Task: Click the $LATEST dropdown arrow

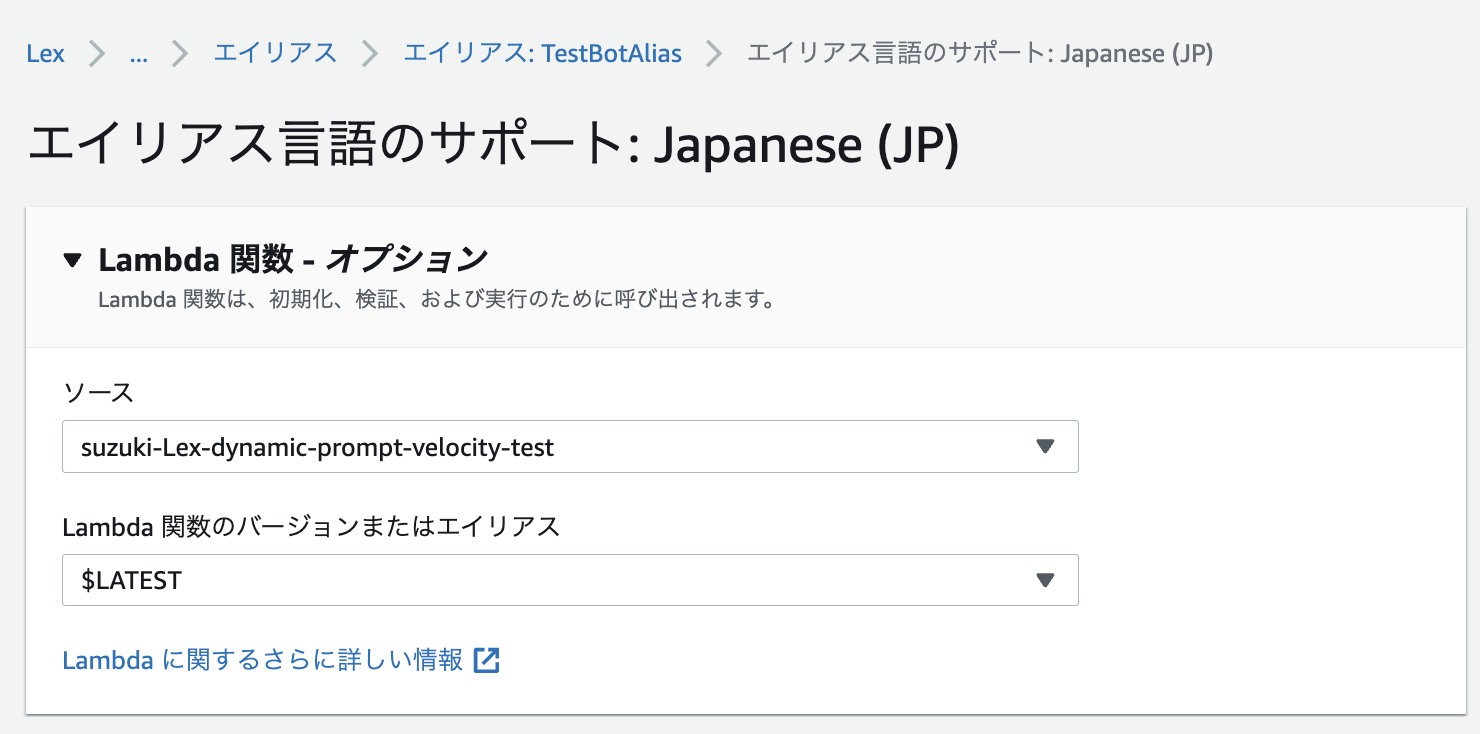Action: point(1045,580)
